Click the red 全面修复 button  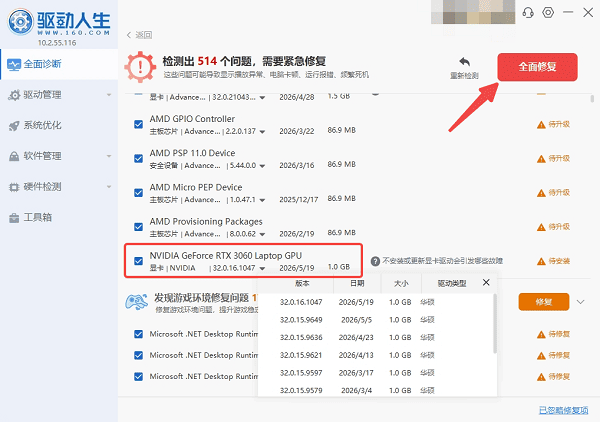point(537,67)
